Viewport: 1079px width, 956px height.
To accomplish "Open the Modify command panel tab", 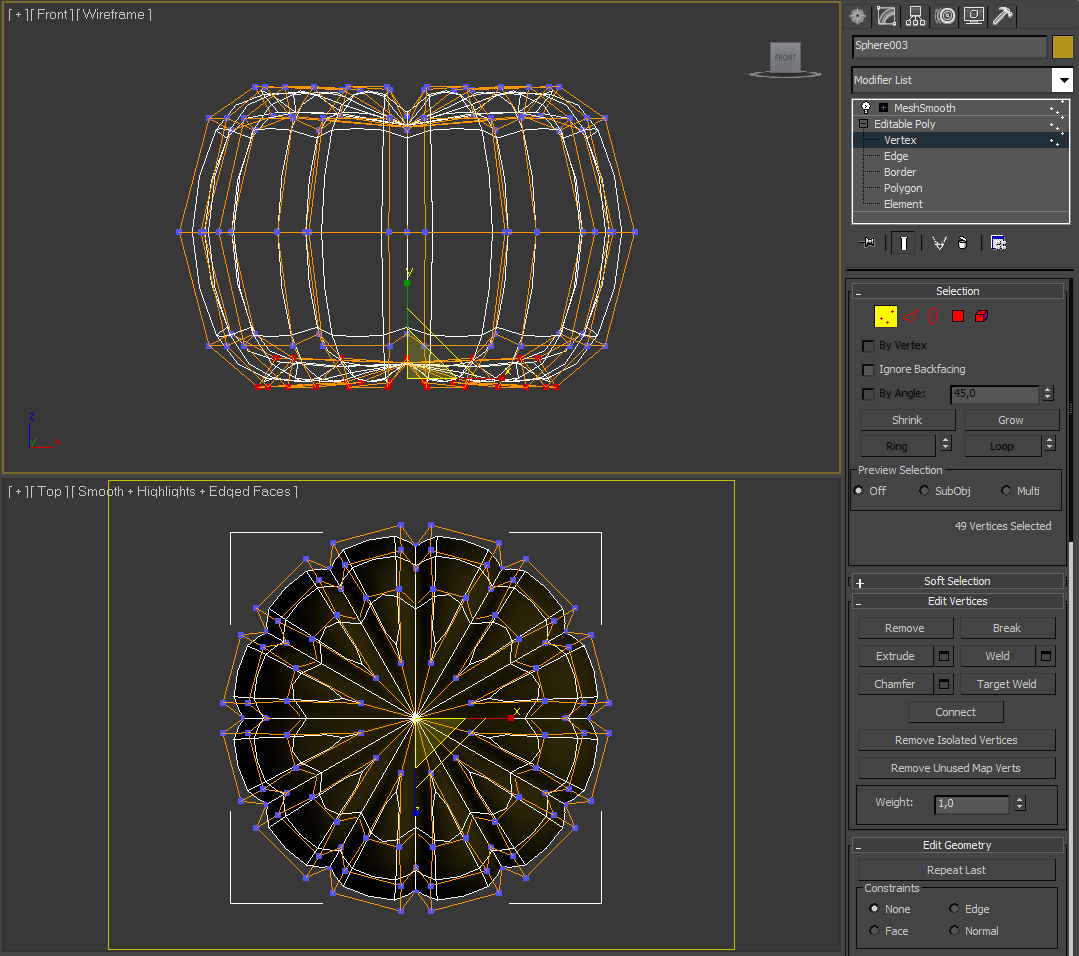I will 886,16.
